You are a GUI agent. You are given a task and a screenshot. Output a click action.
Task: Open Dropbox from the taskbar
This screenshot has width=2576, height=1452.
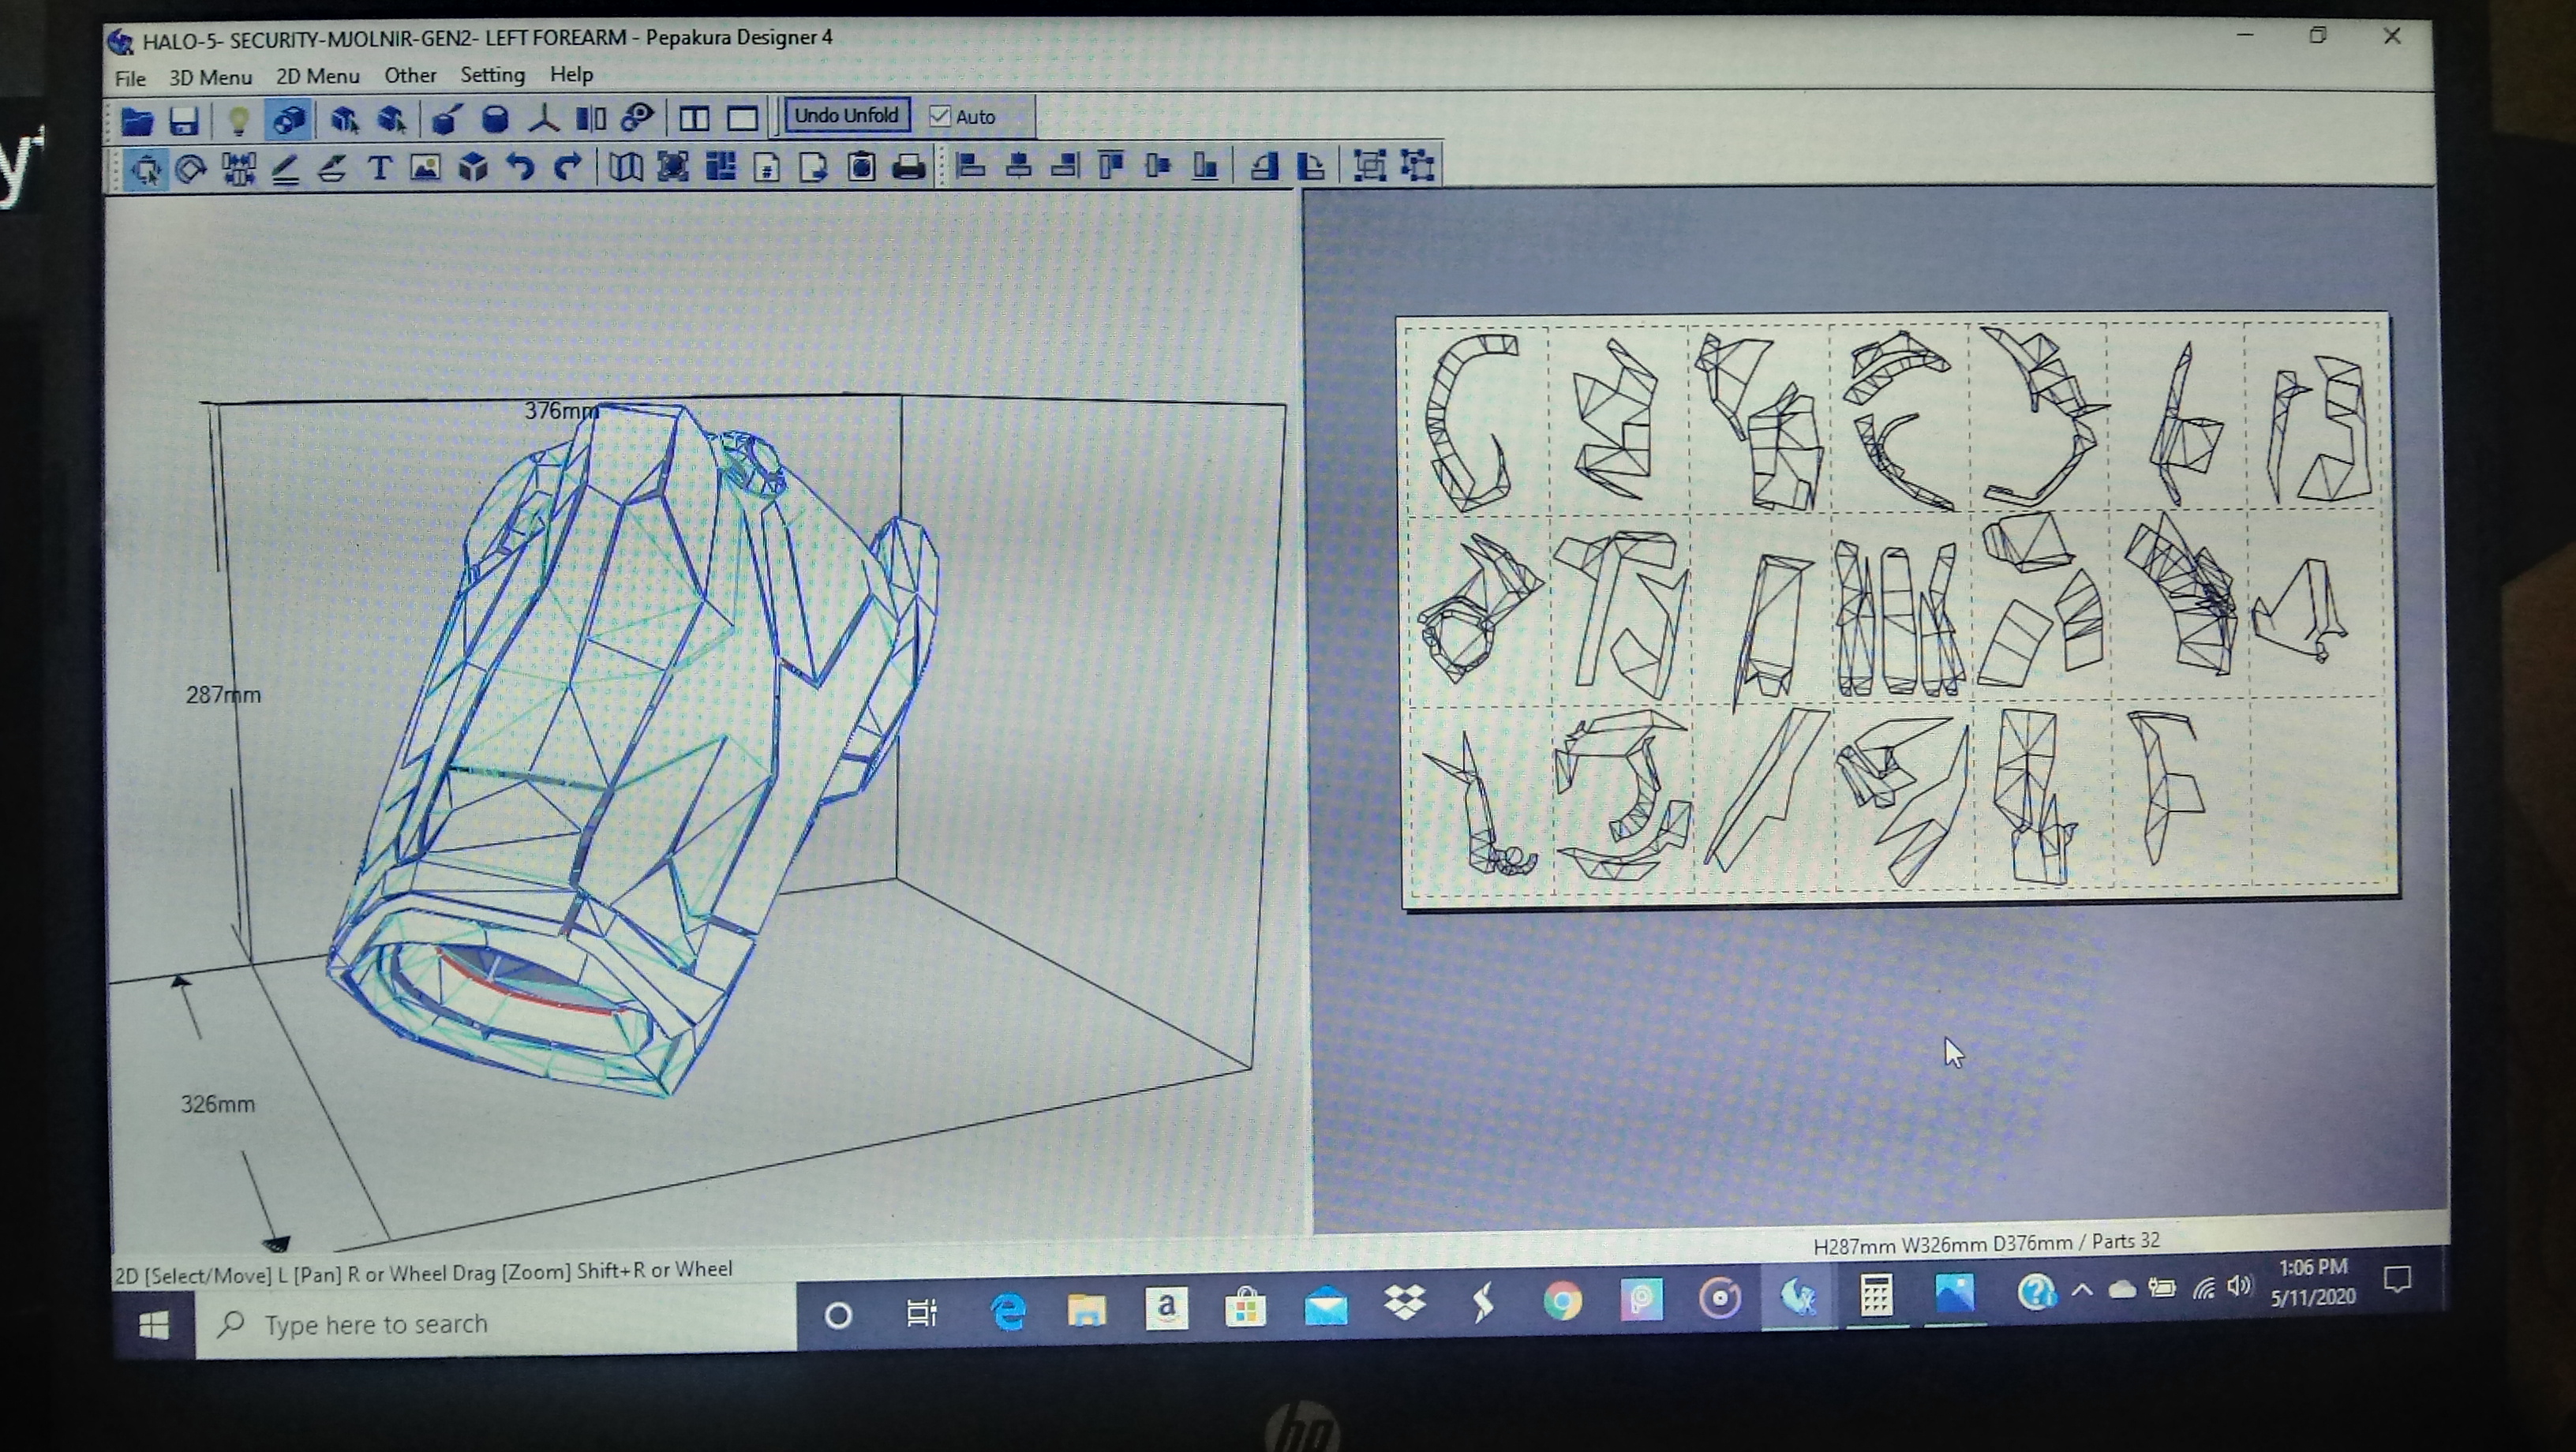[x=1405, y=1303]
